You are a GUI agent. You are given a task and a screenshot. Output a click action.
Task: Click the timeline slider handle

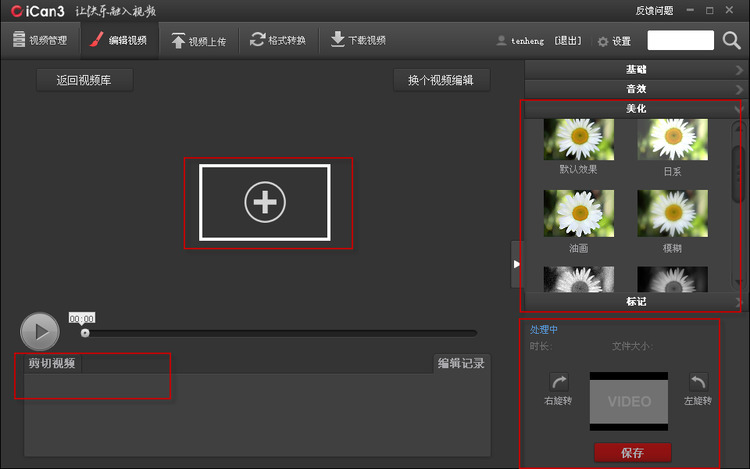point(85,333)
